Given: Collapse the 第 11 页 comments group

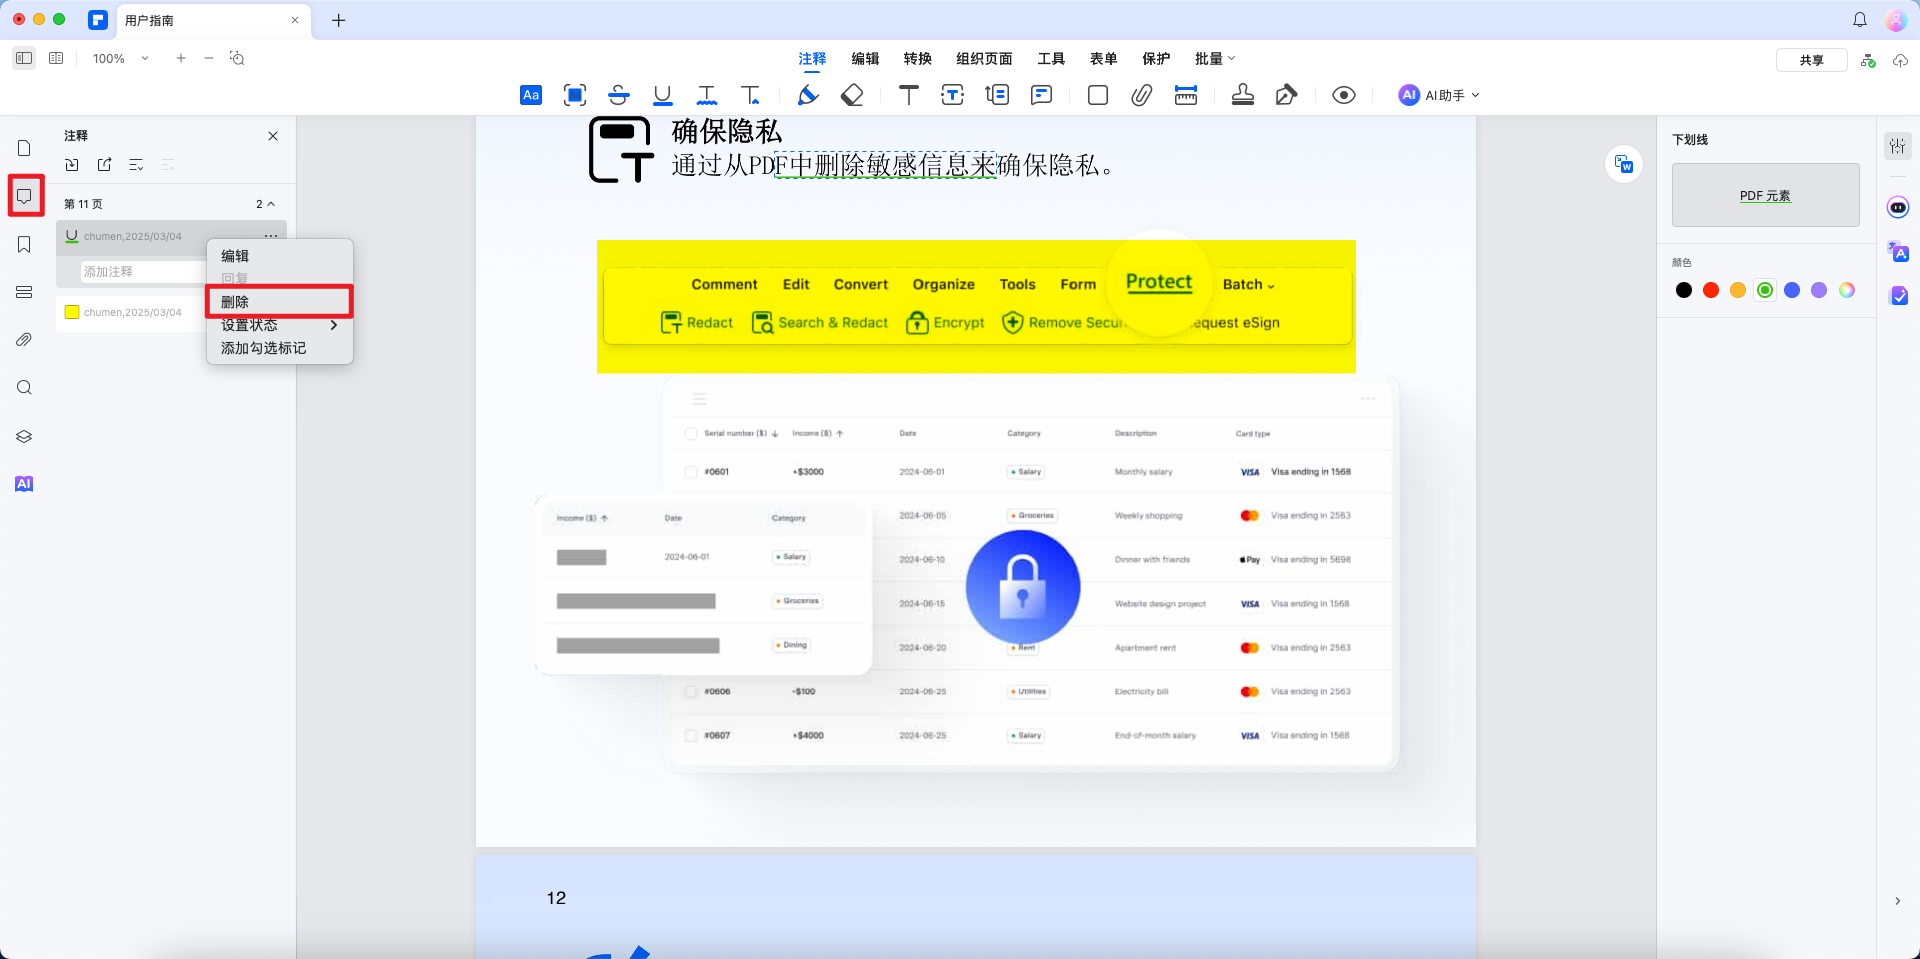Looking at the screenshot, I should point(271,204).
